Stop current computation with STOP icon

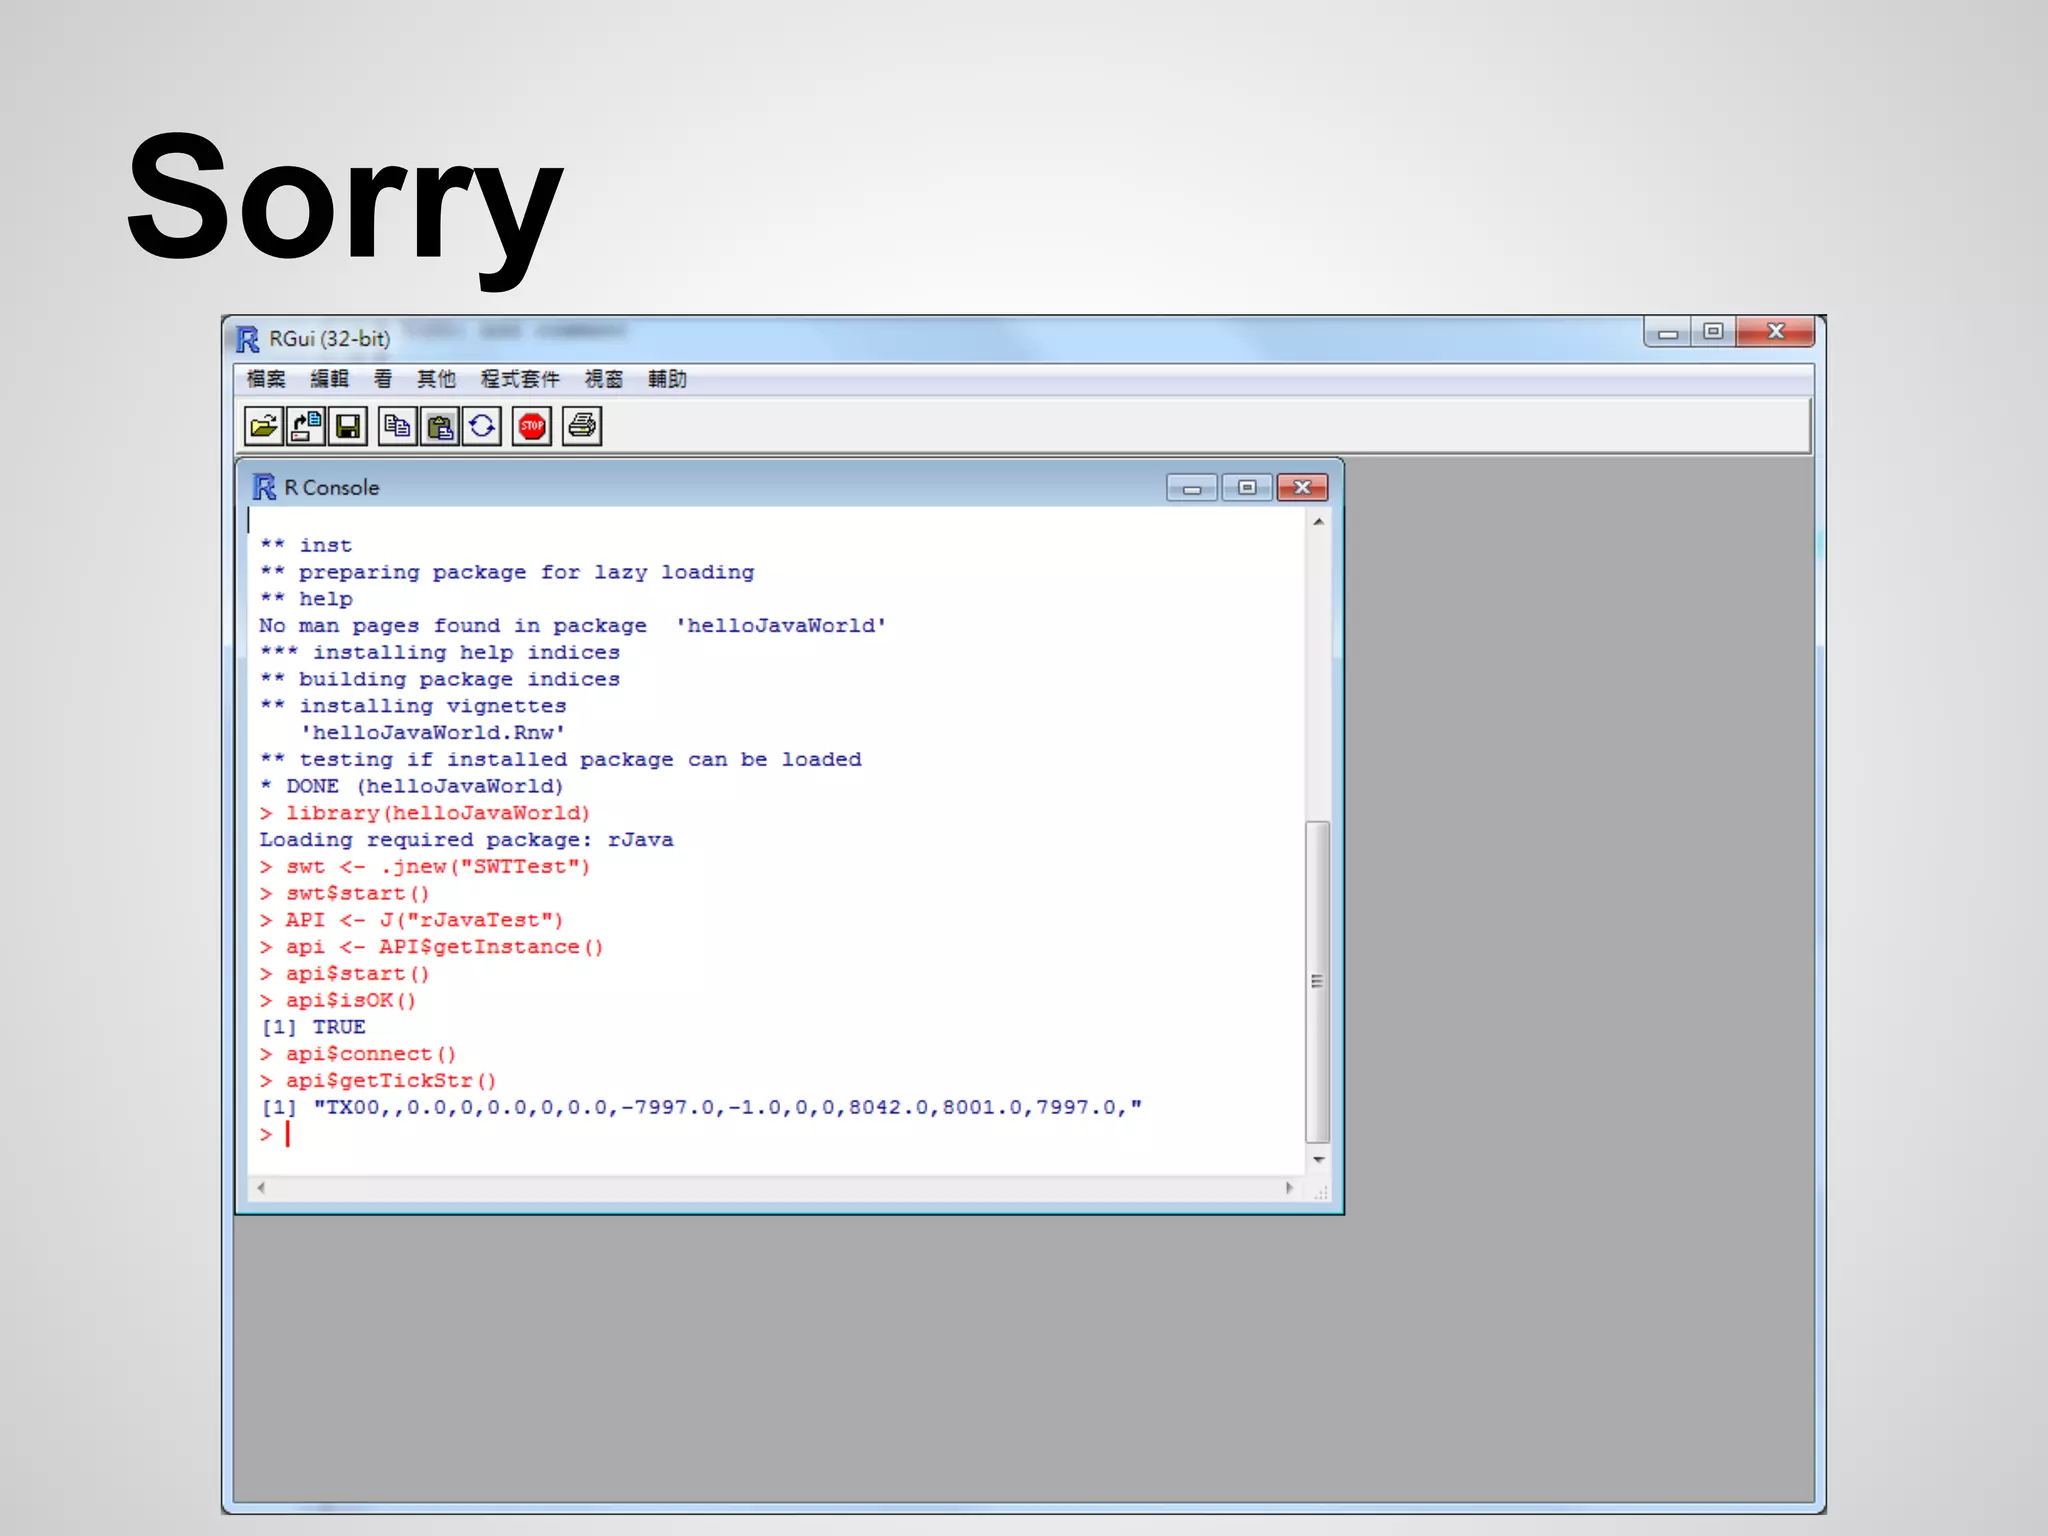532,427
